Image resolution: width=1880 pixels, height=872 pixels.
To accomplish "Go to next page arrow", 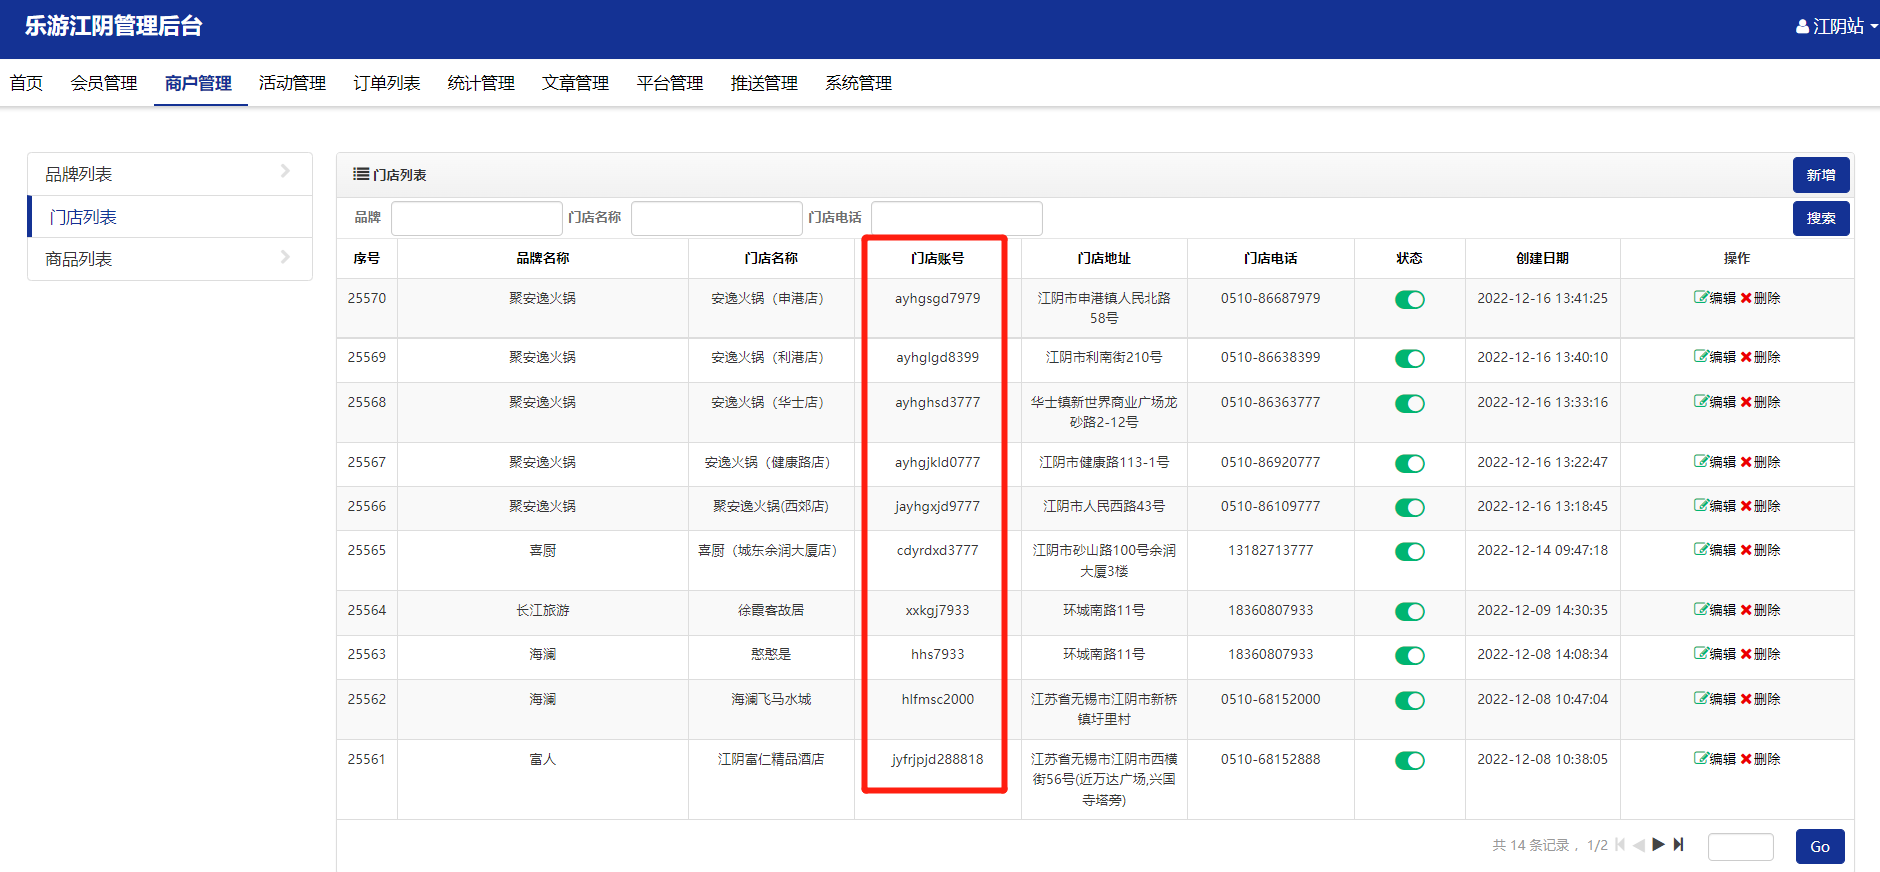I will 1658,845.
